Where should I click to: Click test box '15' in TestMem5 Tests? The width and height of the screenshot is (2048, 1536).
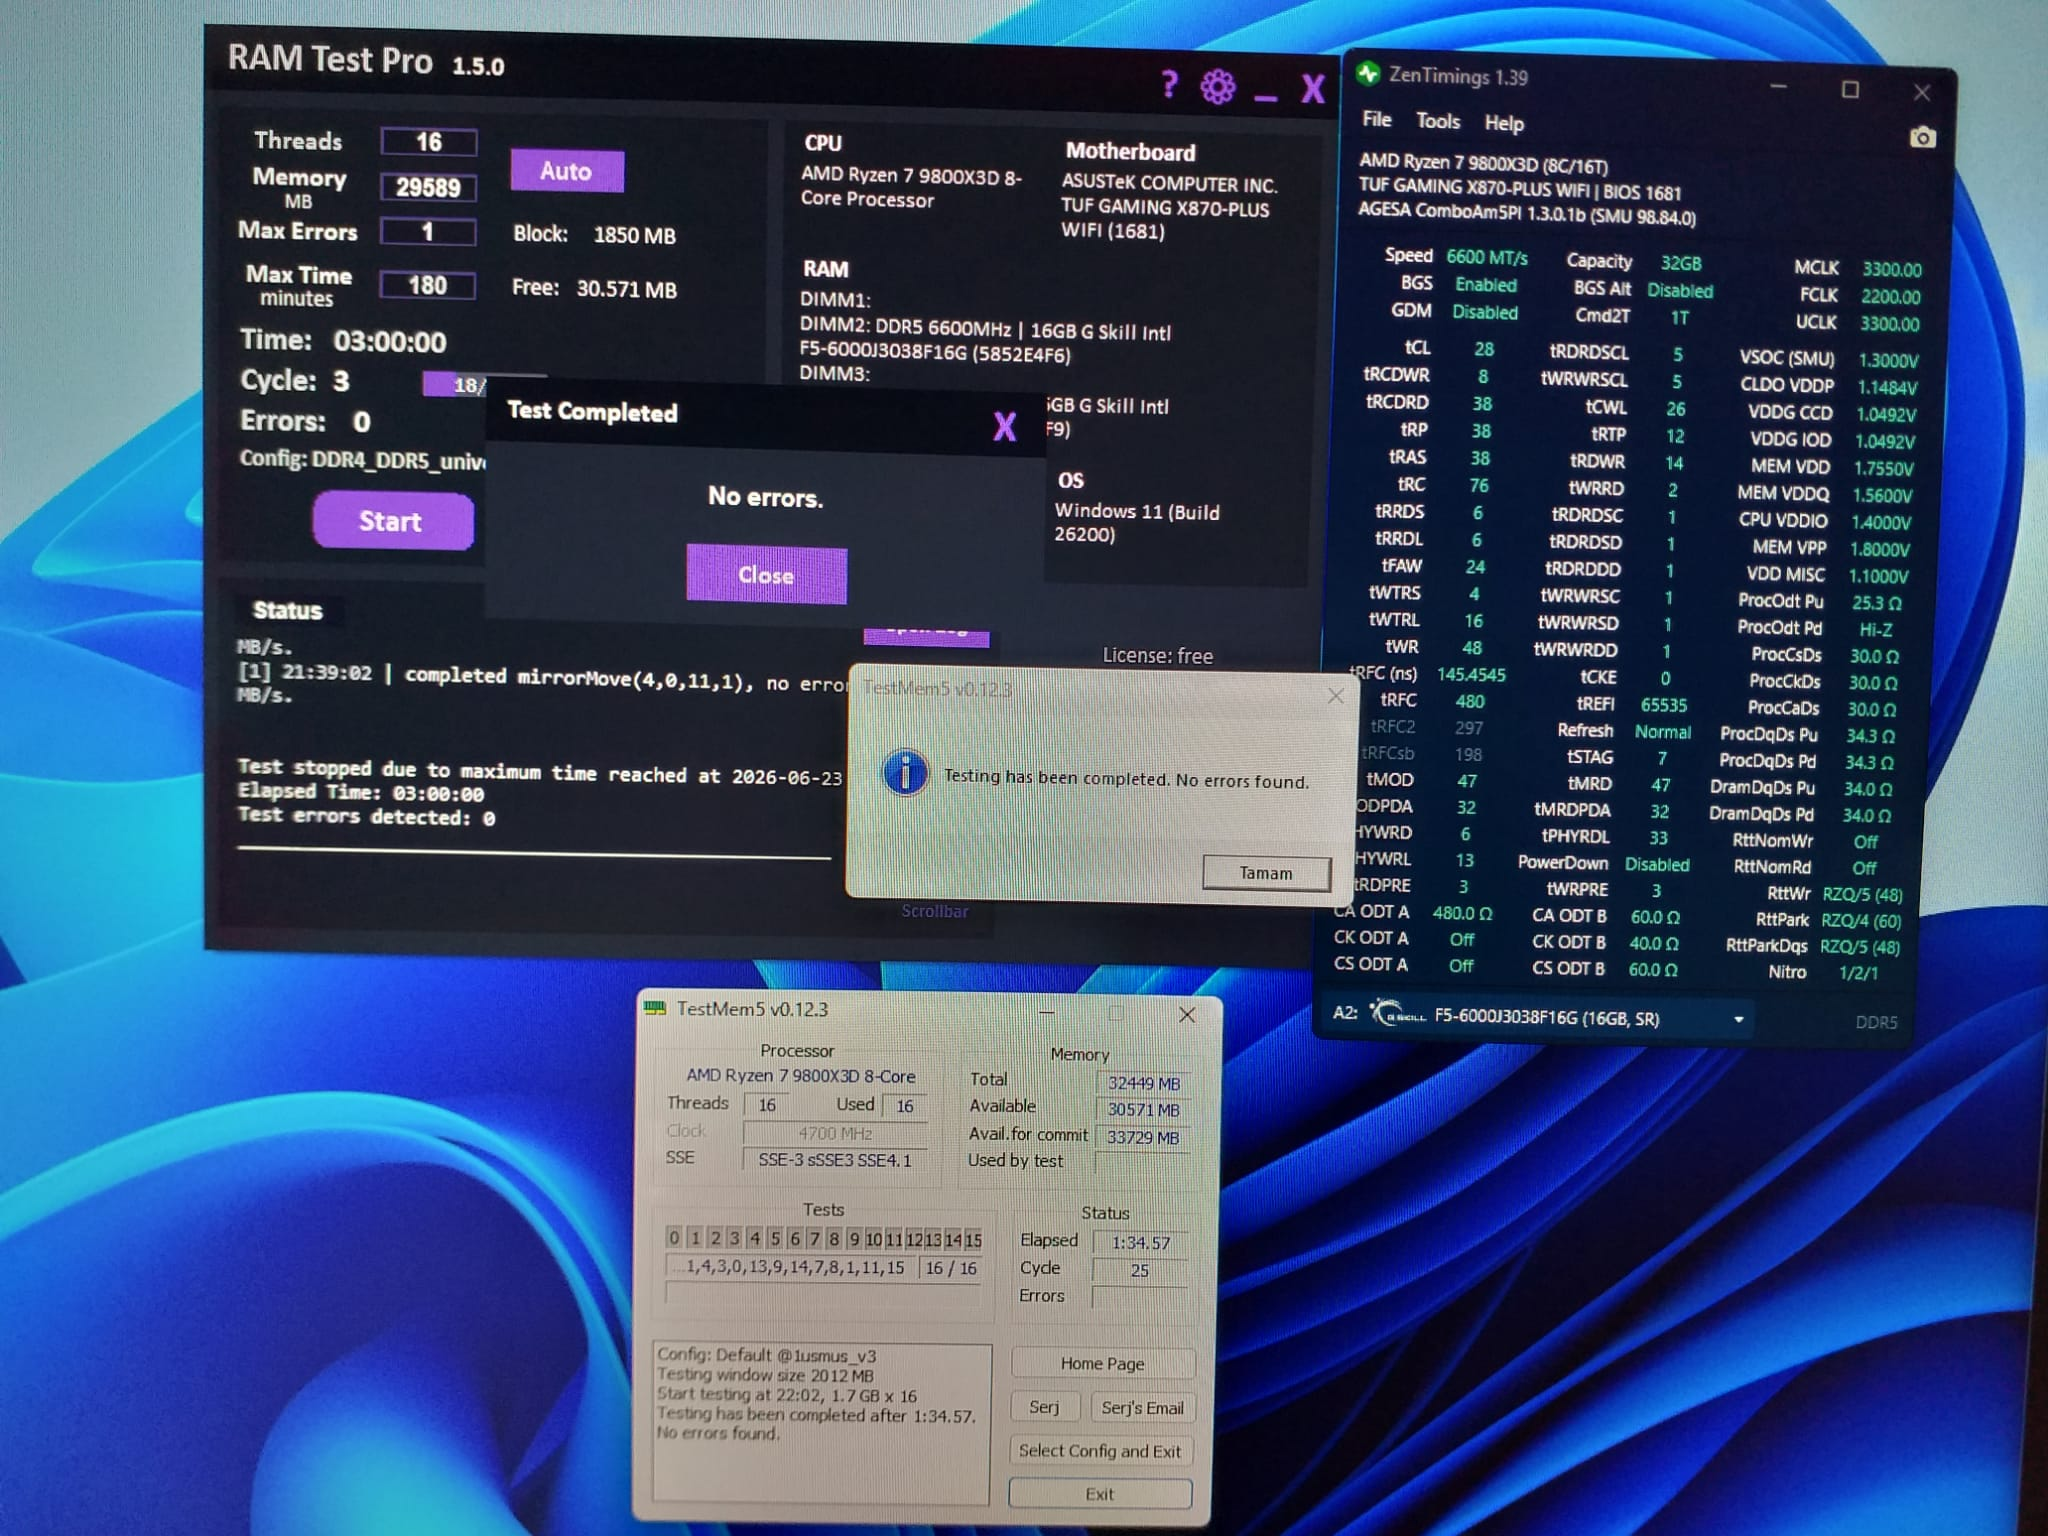click(x=973, y=1240)
